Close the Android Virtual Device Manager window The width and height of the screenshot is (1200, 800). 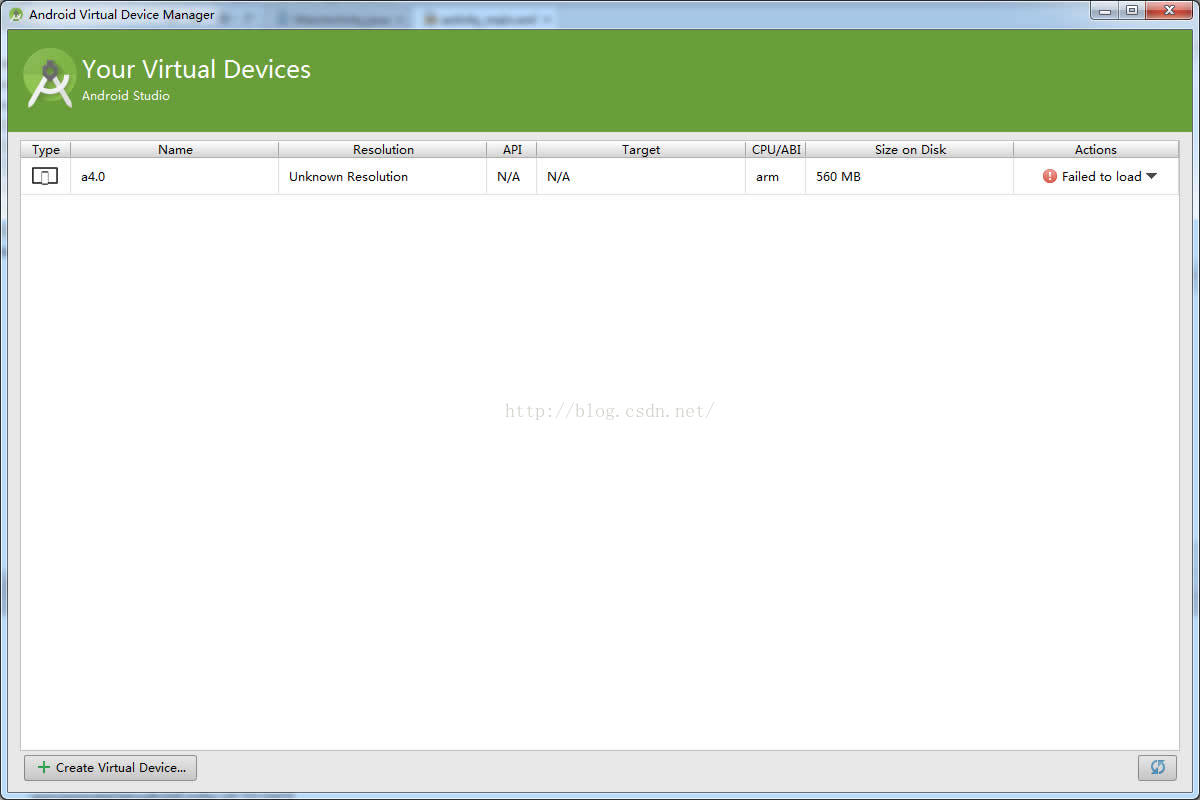(1168, 10)
